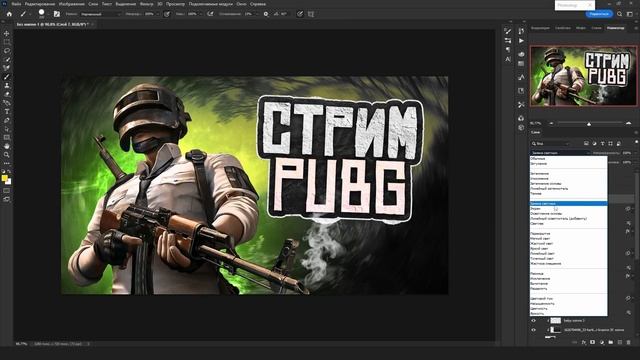Select the Lasso tool
This screenshot has height=360, width=640.
coord(7,51)
